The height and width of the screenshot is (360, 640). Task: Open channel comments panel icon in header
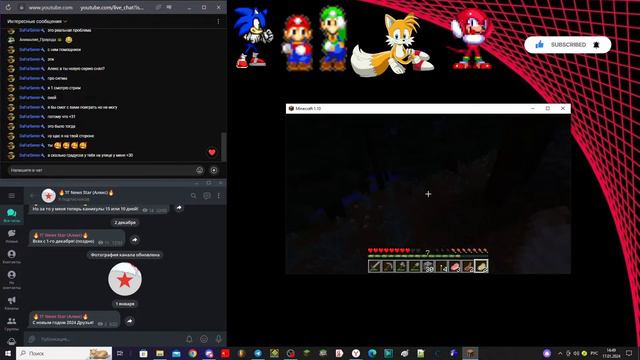click(x=207, y=196)
